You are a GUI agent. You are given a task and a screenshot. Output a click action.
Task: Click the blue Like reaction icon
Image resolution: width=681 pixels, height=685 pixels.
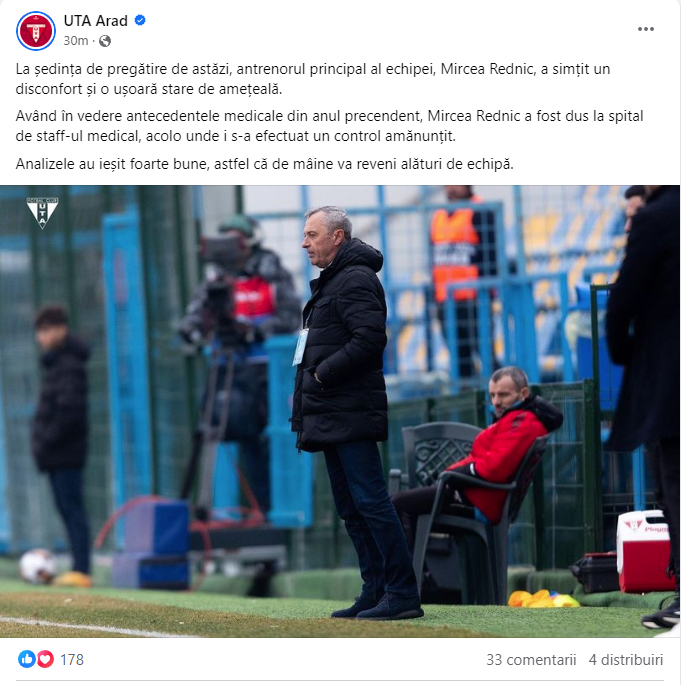coord(27,659)
